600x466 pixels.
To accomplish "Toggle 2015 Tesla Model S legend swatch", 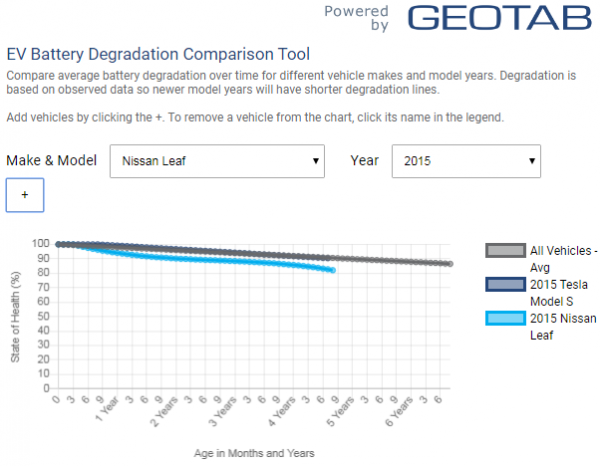I will coord(505,285).
